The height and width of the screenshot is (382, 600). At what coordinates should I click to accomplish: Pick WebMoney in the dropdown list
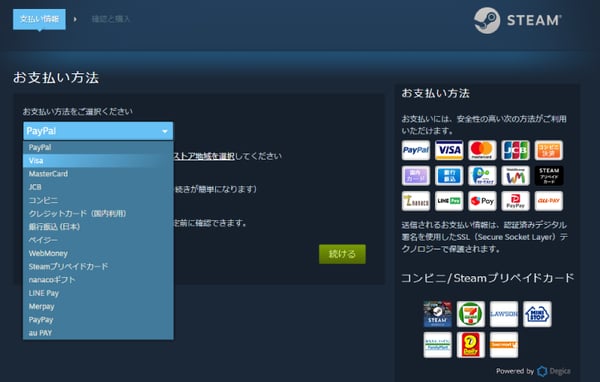98,253
